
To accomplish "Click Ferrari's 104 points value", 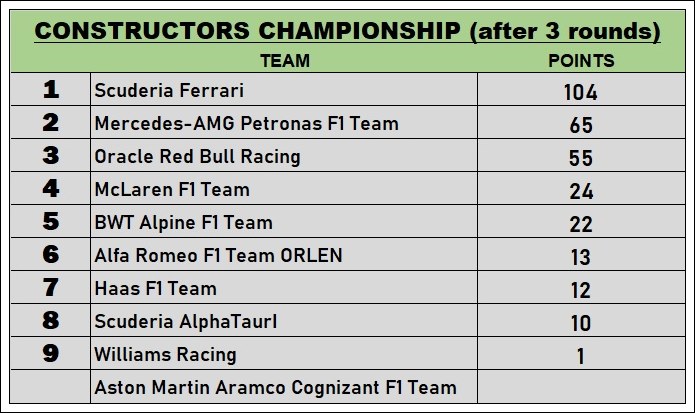I will [x=580, y=93].
